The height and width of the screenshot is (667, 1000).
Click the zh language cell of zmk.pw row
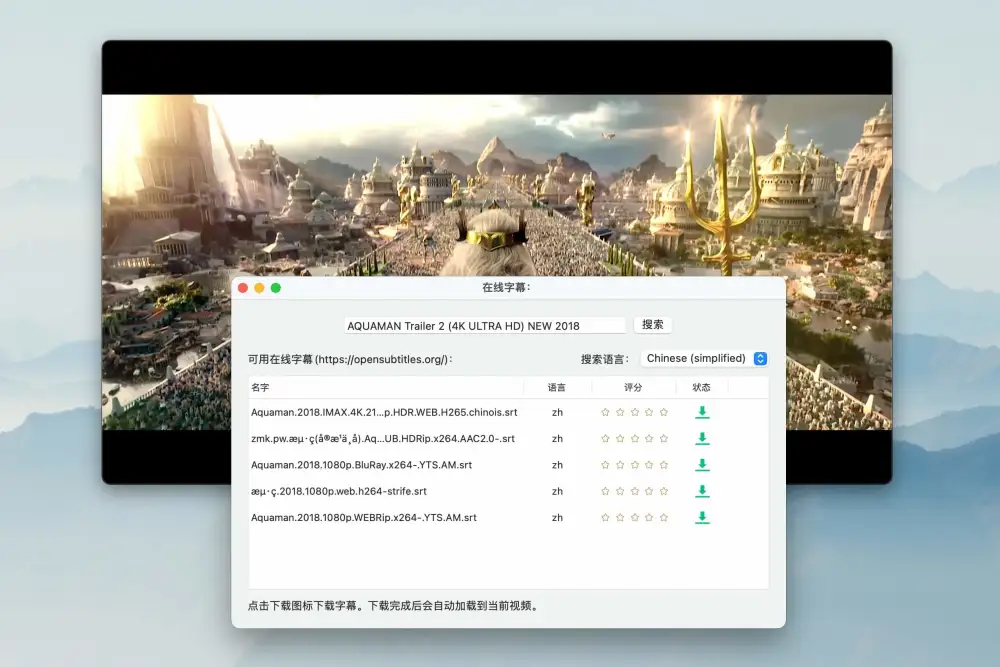[557, 439]
